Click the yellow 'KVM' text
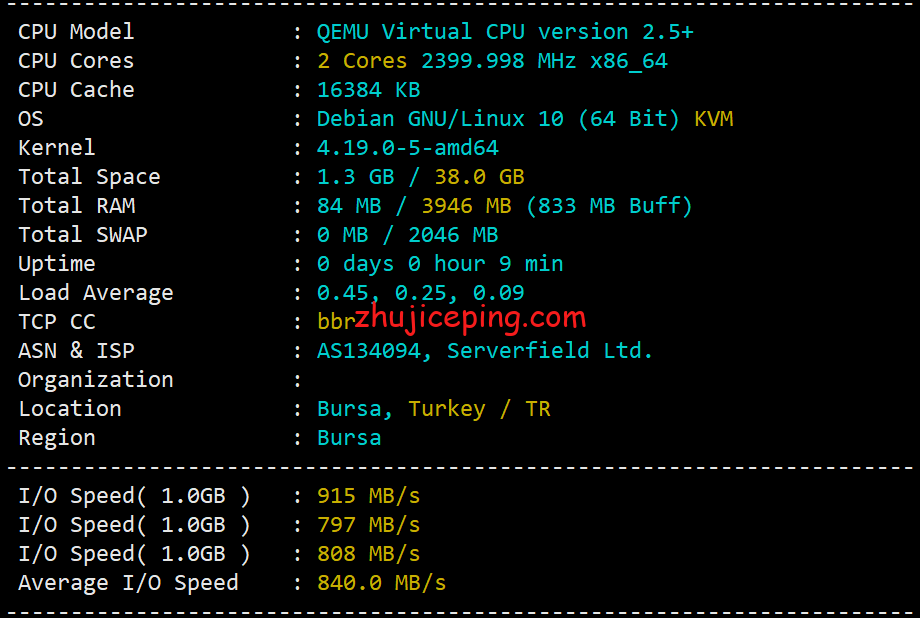 (x=713, y=119)
